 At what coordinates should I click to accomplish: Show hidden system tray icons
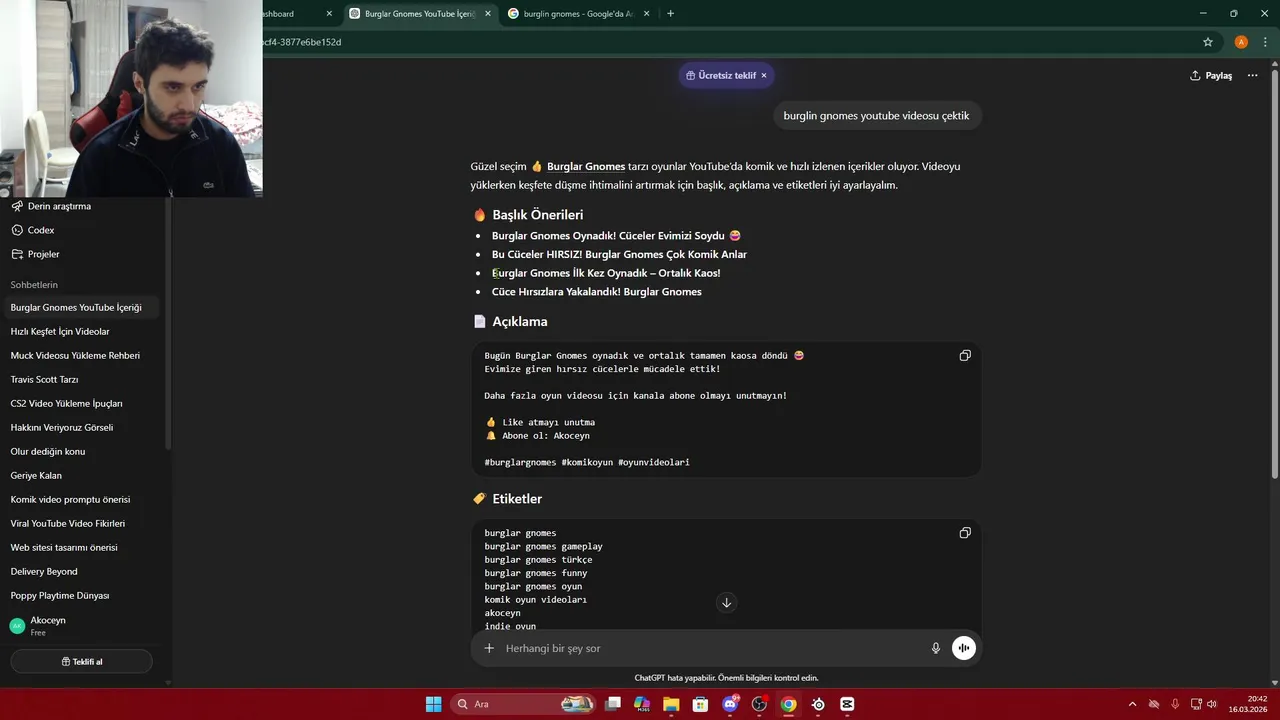(x=1132, y=704)
